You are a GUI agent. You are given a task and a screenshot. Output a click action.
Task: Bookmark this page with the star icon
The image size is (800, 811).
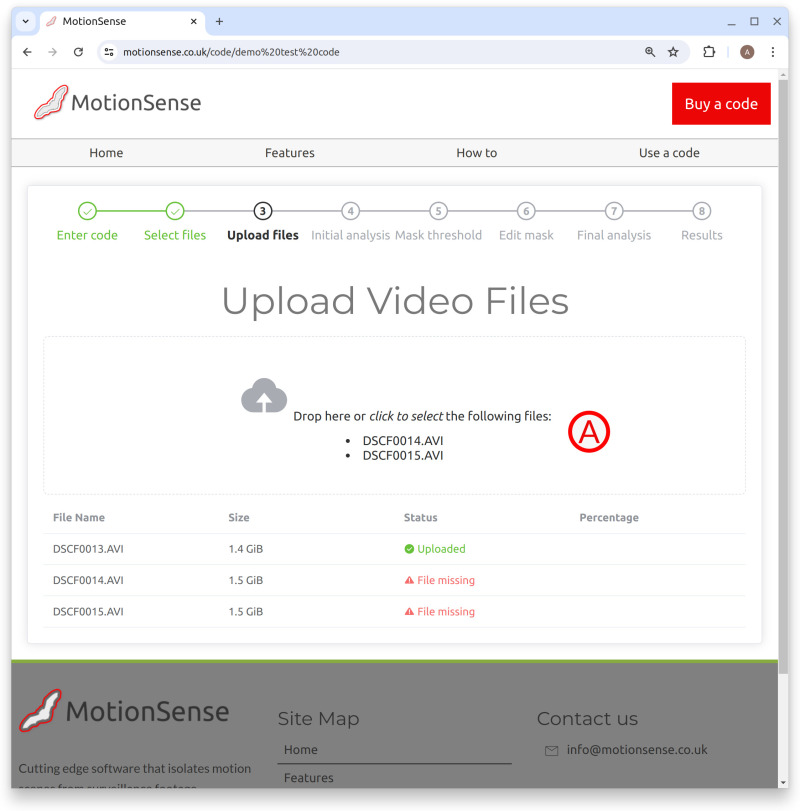coord(673,52)
